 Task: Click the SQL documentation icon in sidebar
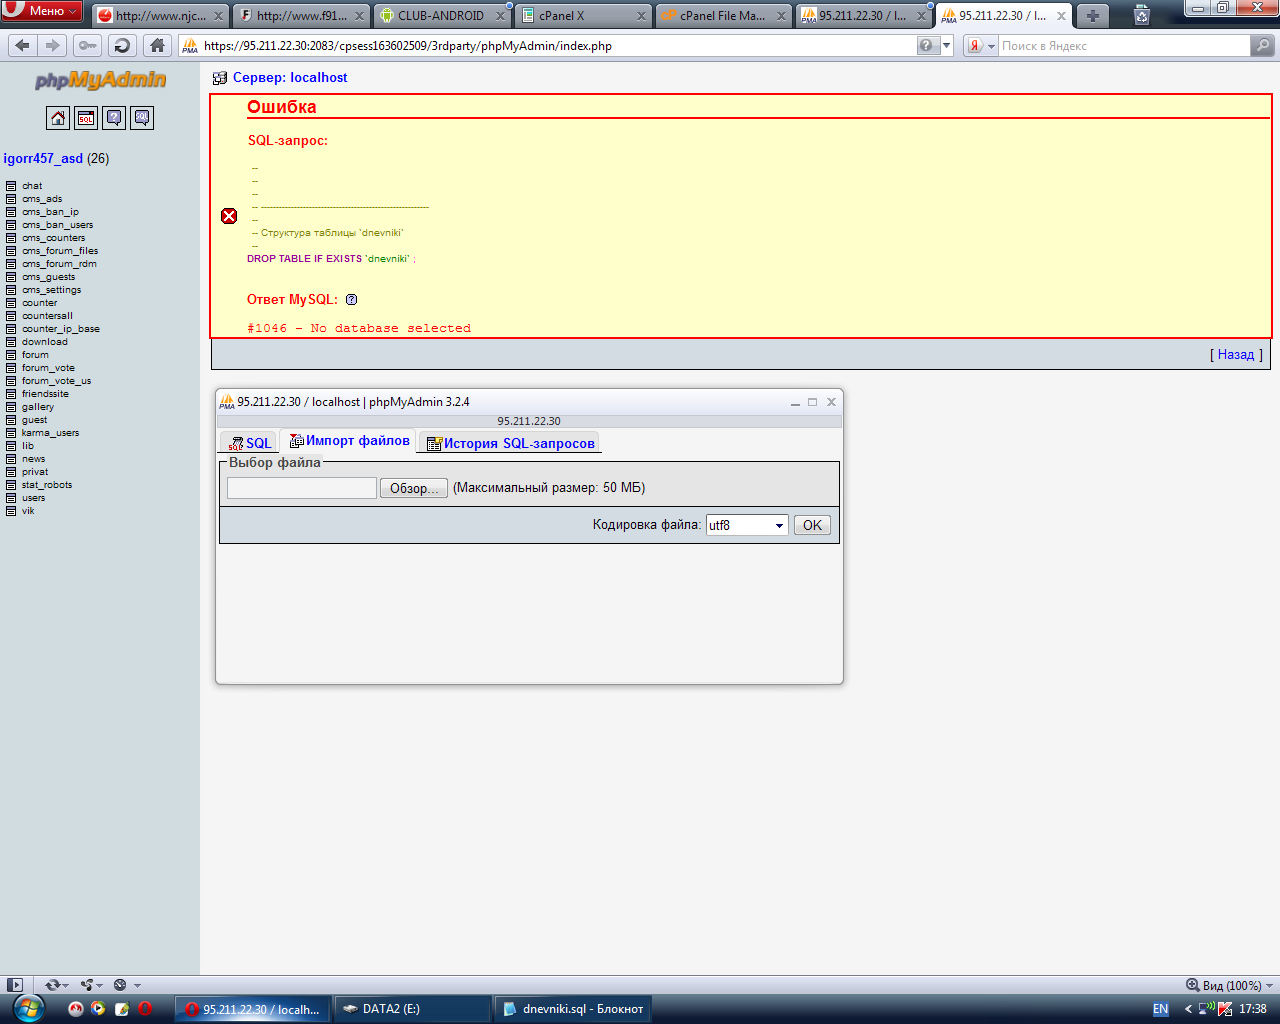(x=142, y=118)
